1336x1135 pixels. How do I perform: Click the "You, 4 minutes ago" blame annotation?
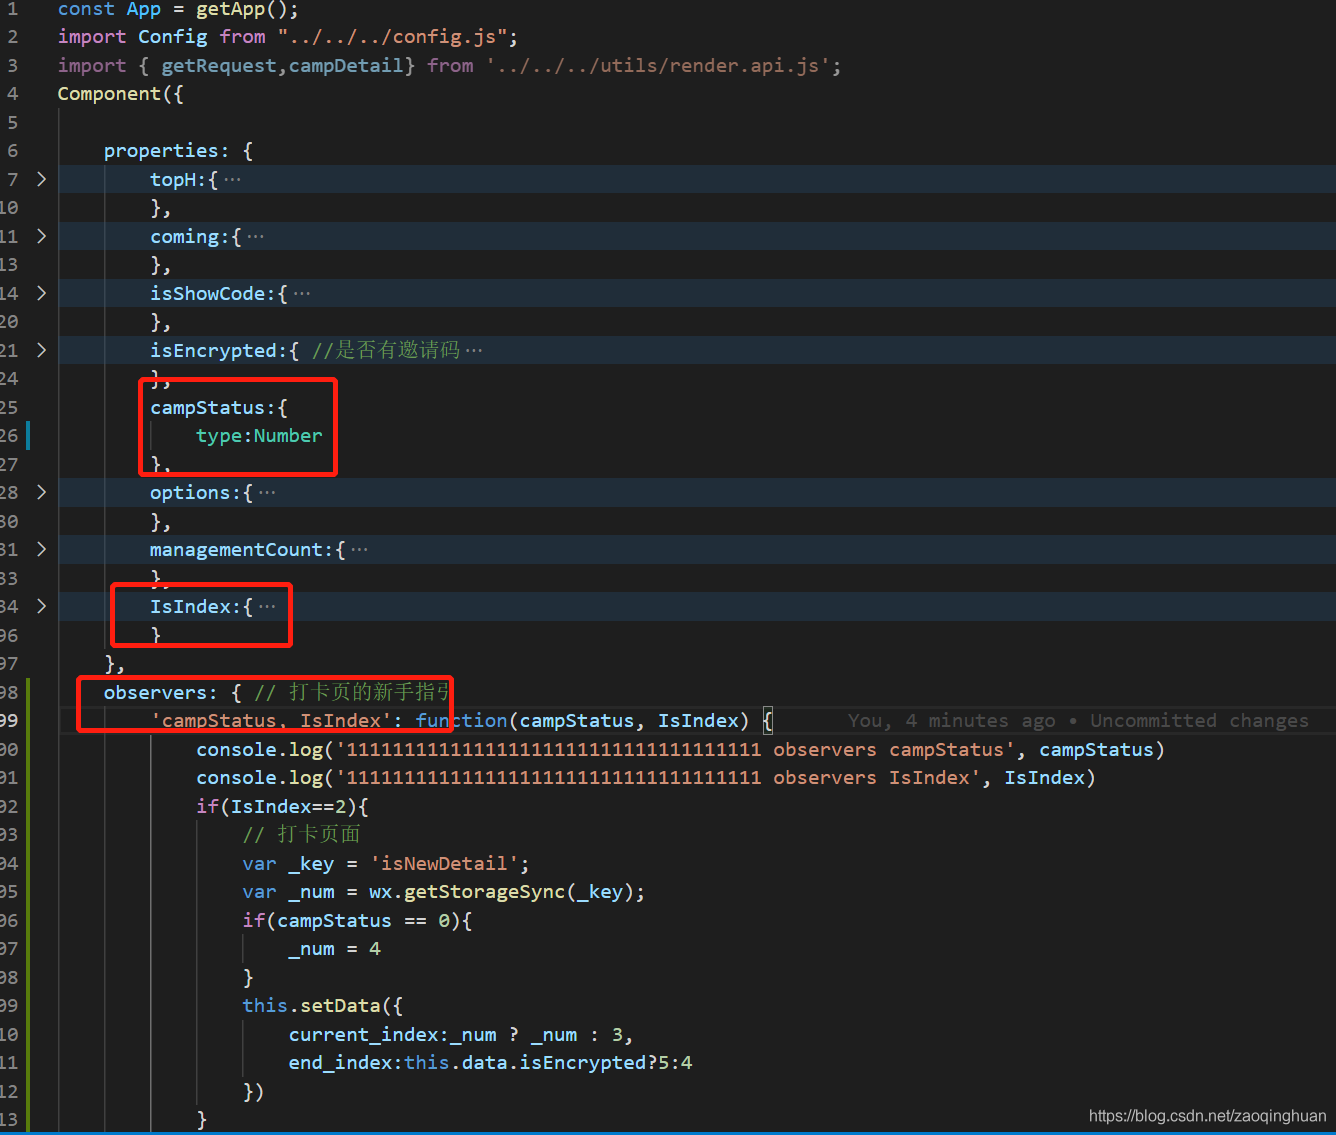click(951, 721)
